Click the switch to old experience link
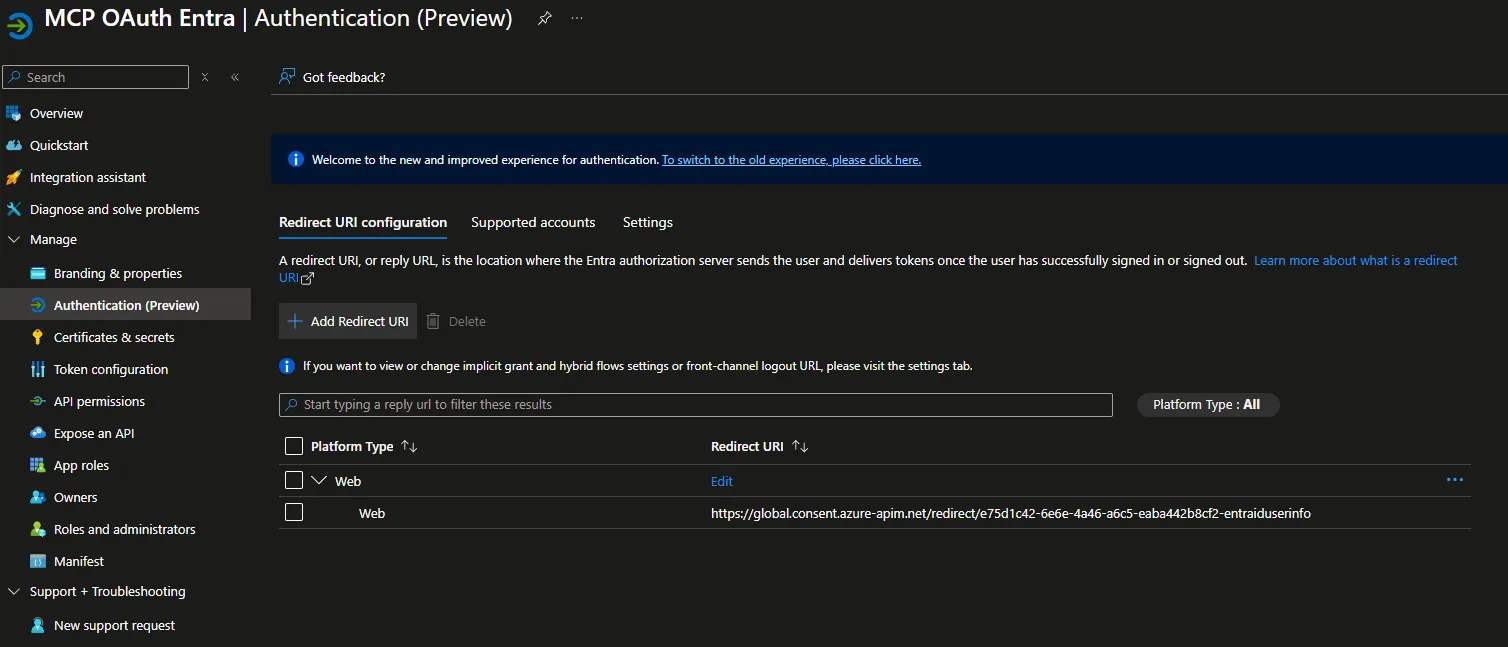Image resolution: width=1508 pixels, height=647 pixels. click(x=791, y=160)
